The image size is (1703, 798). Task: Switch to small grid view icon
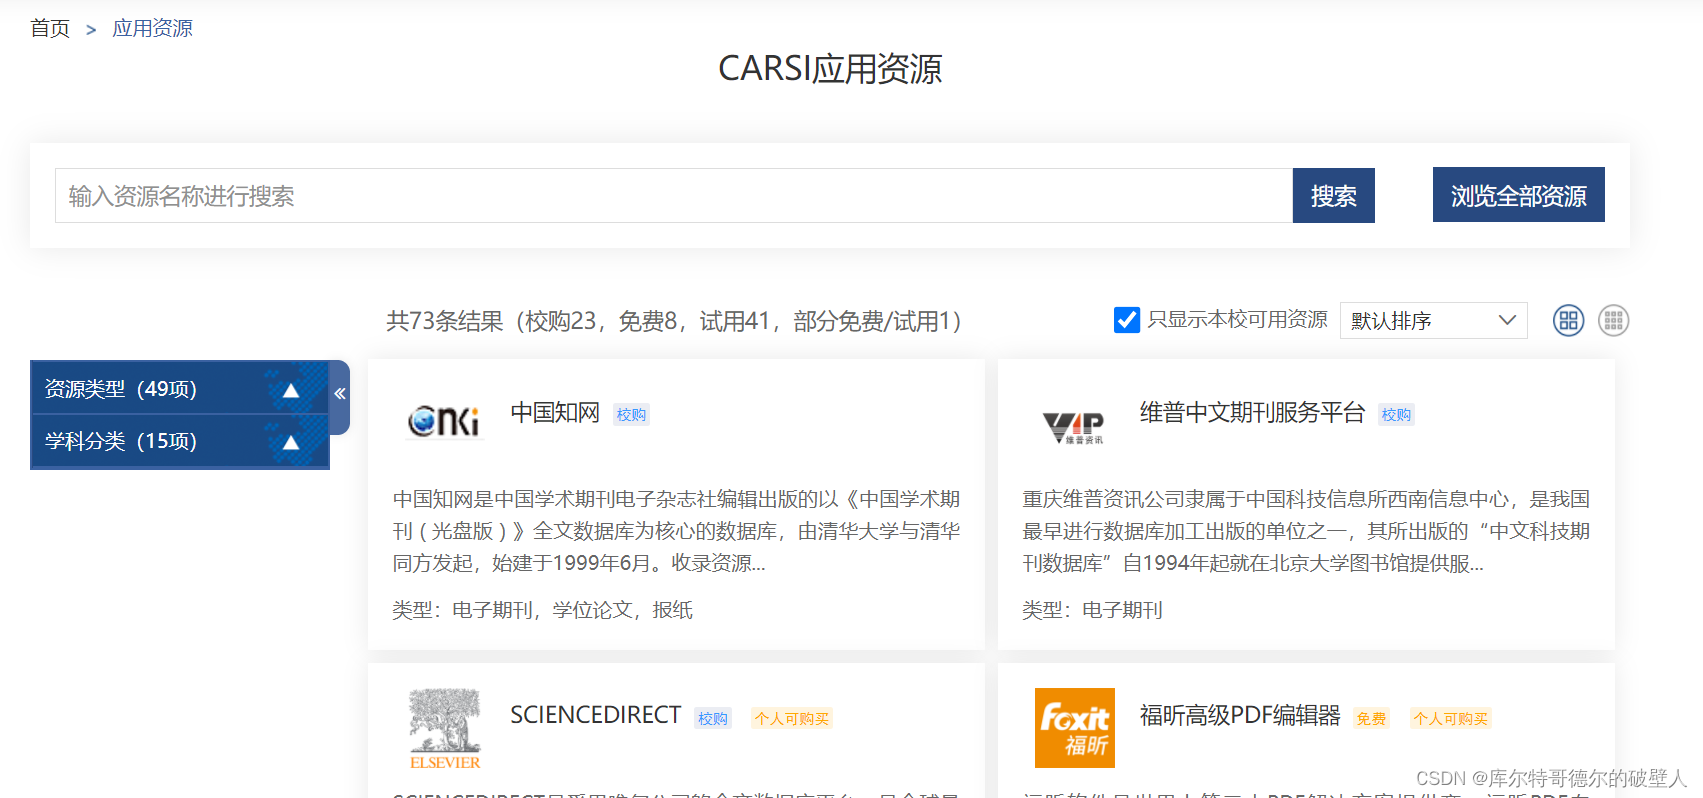(1613, 320)
